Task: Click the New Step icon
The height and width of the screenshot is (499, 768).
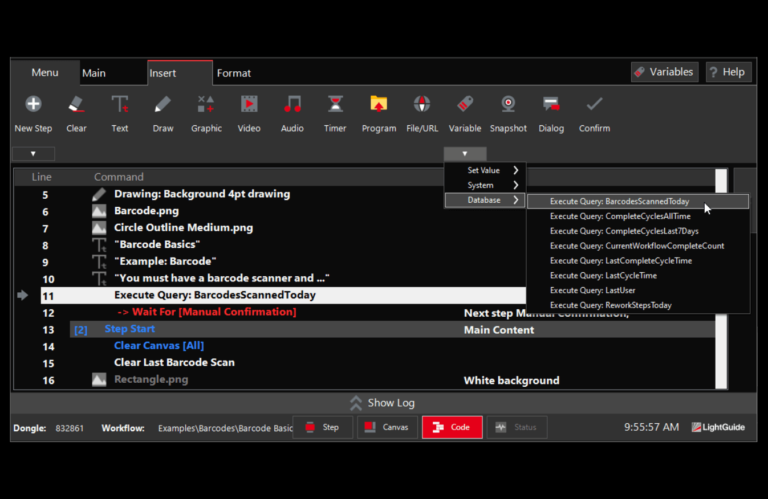Action: click(x=33, y=104)
